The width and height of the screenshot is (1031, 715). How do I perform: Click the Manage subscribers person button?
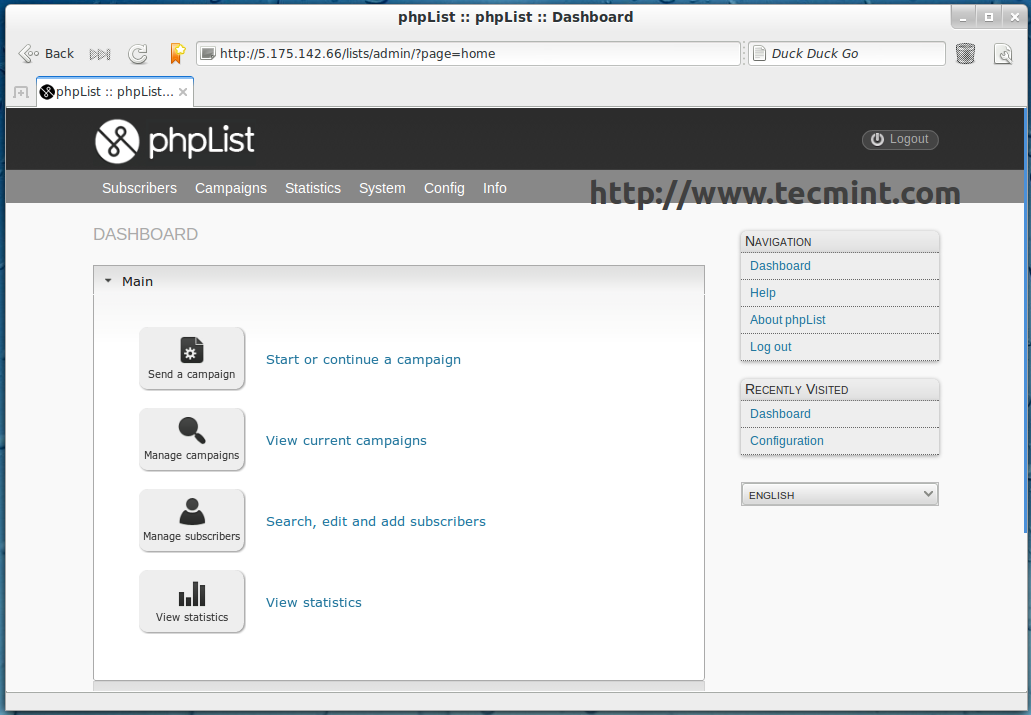[x=192, y=520]
